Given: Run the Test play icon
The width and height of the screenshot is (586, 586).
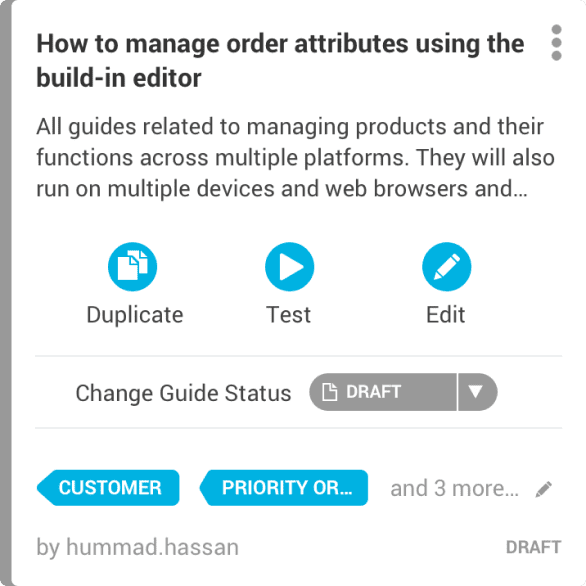Looking at the screenshot, I should [x=289, y=266].
